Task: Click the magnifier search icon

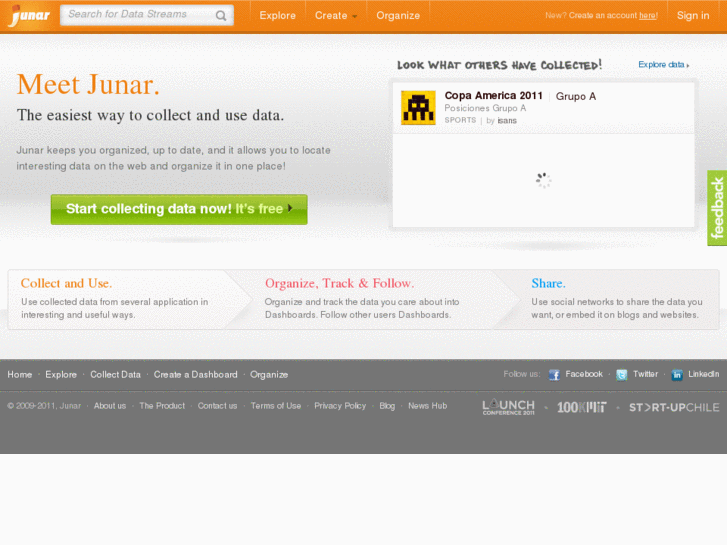Action: click(x=221, y=16)
